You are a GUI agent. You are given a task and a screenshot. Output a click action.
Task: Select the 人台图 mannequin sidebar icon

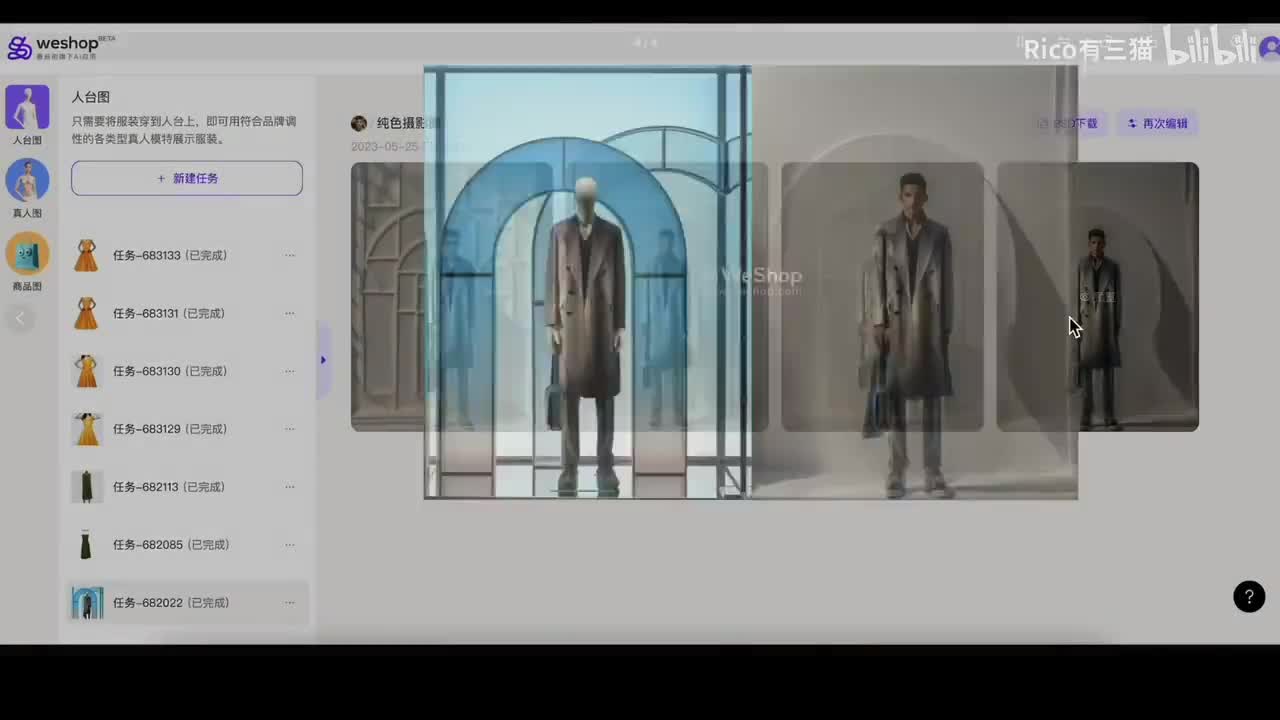click(x=27, y=108)
